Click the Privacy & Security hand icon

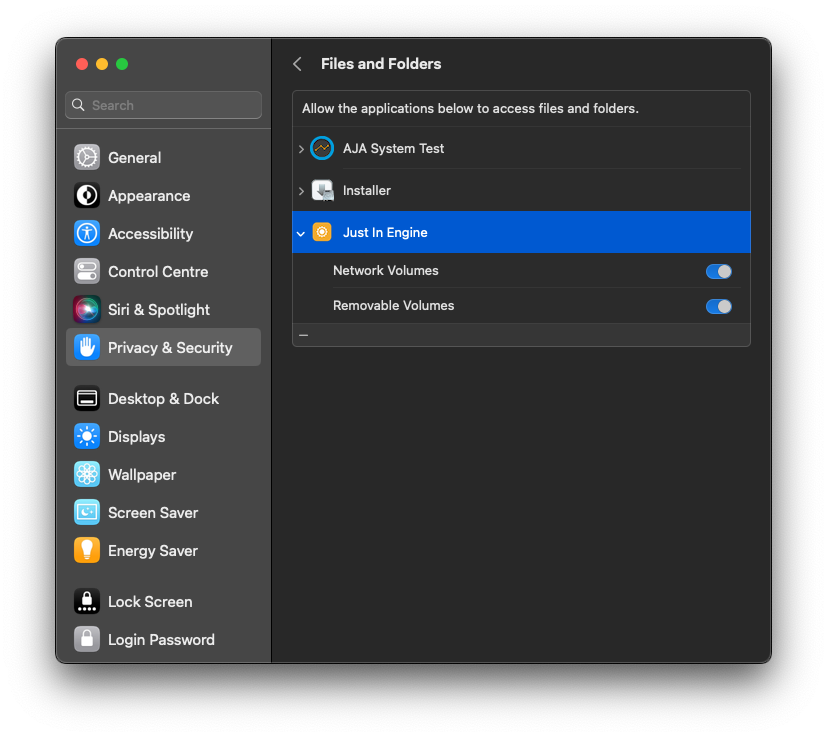[x=87, y=347]
